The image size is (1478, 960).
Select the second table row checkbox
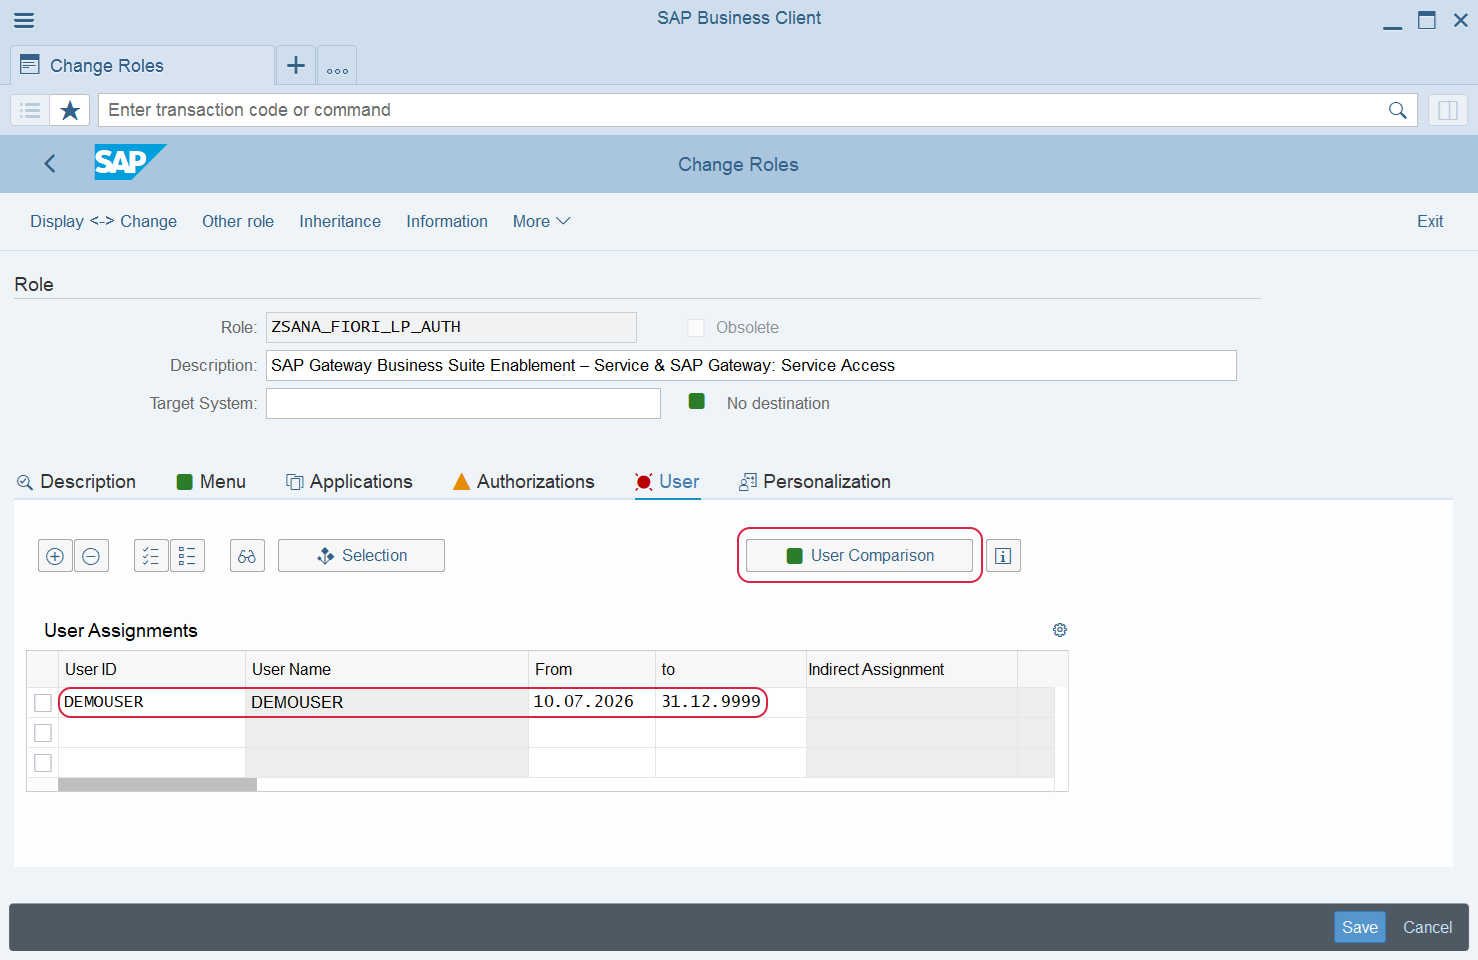tap(43, 733)
